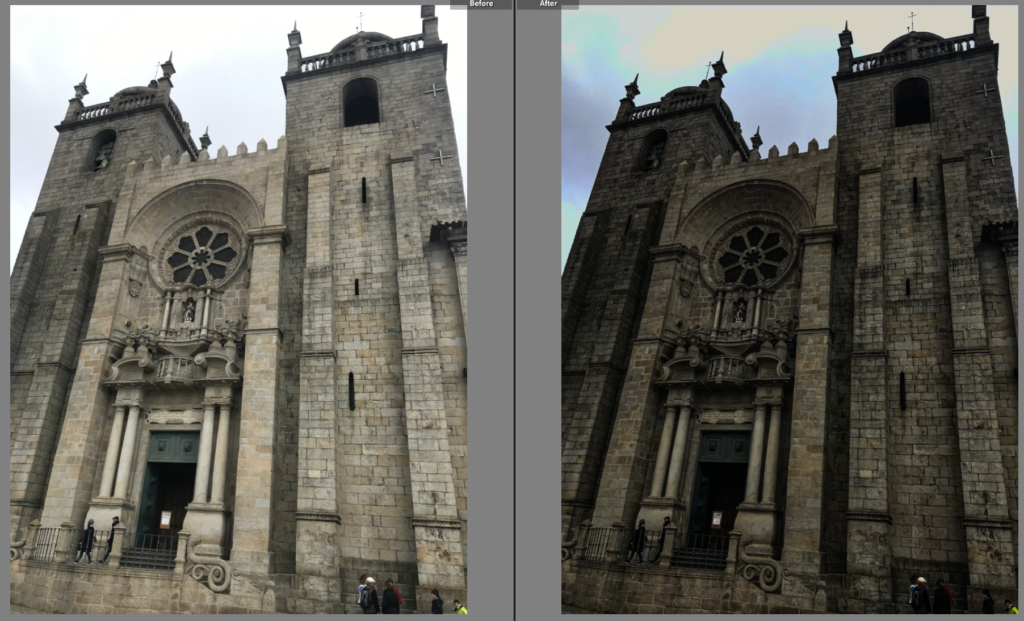The width and height of the screenshot is (1024, 621).
Task: Click statue niche above door in After
Action: pyautogui.click(x=740, y=311)
